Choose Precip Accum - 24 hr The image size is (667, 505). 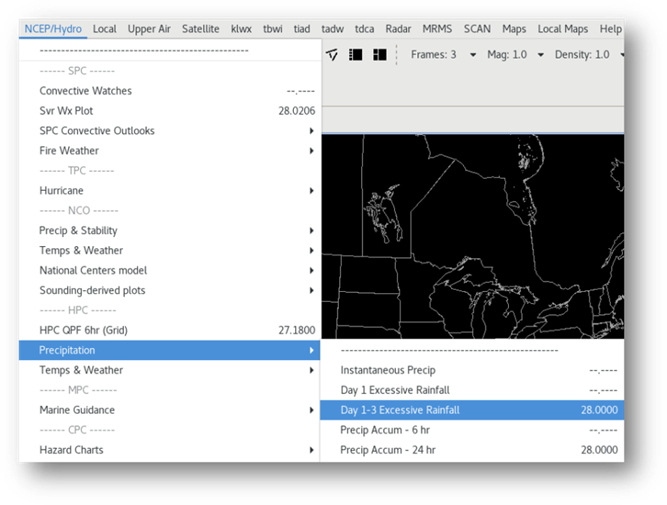tap(472, 450)
